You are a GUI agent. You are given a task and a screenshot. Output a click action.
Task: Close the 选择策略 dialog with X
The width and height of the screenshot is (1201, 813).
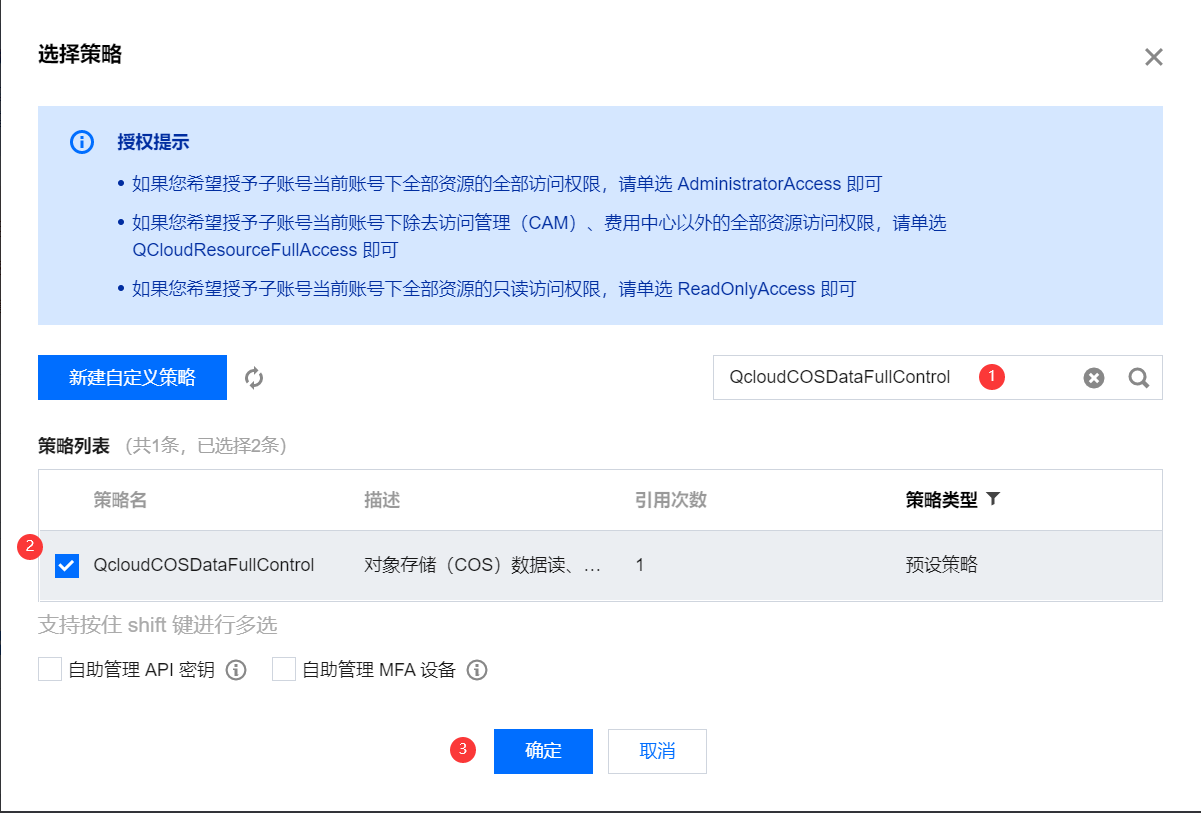[1153, 57]
